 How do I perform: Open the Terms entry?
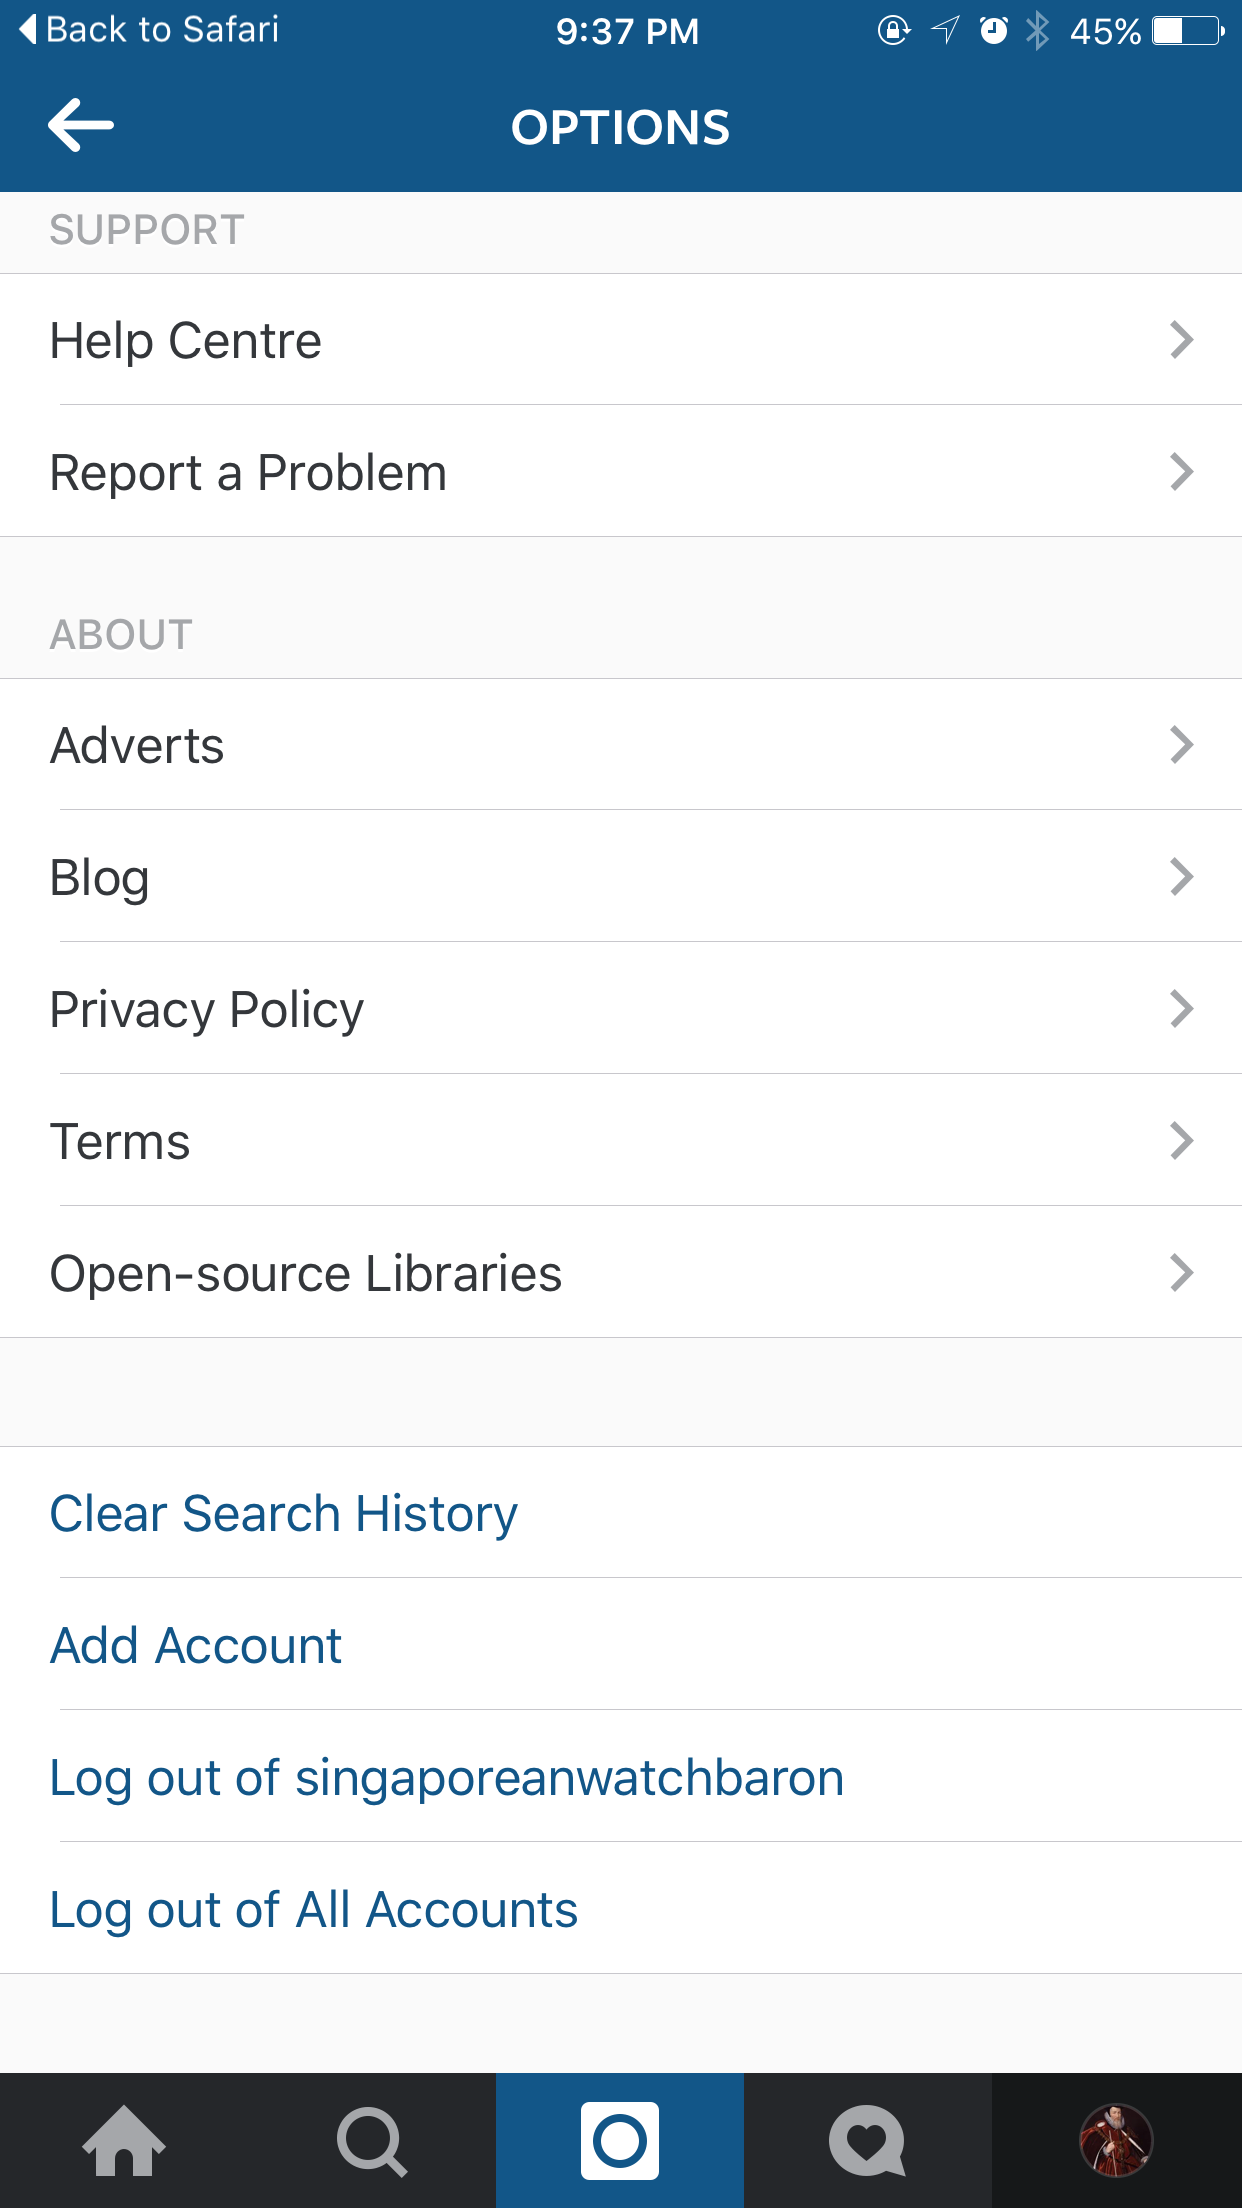120,1142
